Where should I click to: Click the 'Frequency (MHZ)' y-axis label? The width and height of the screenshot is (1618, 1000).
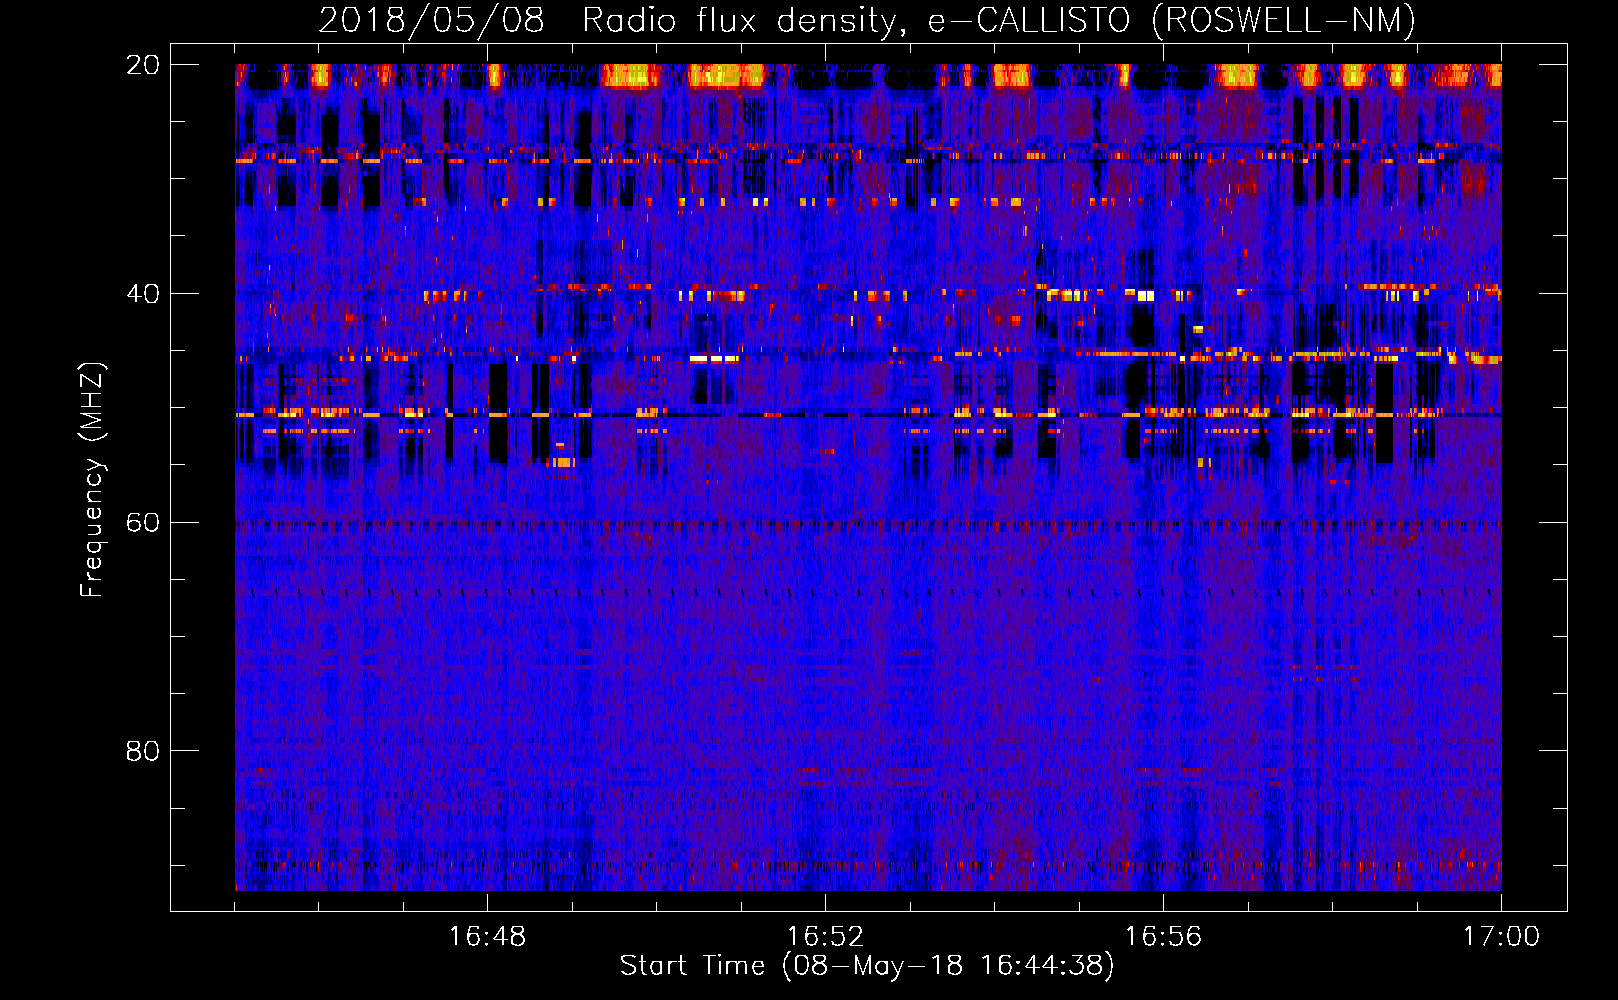click(x=92, y=480)
